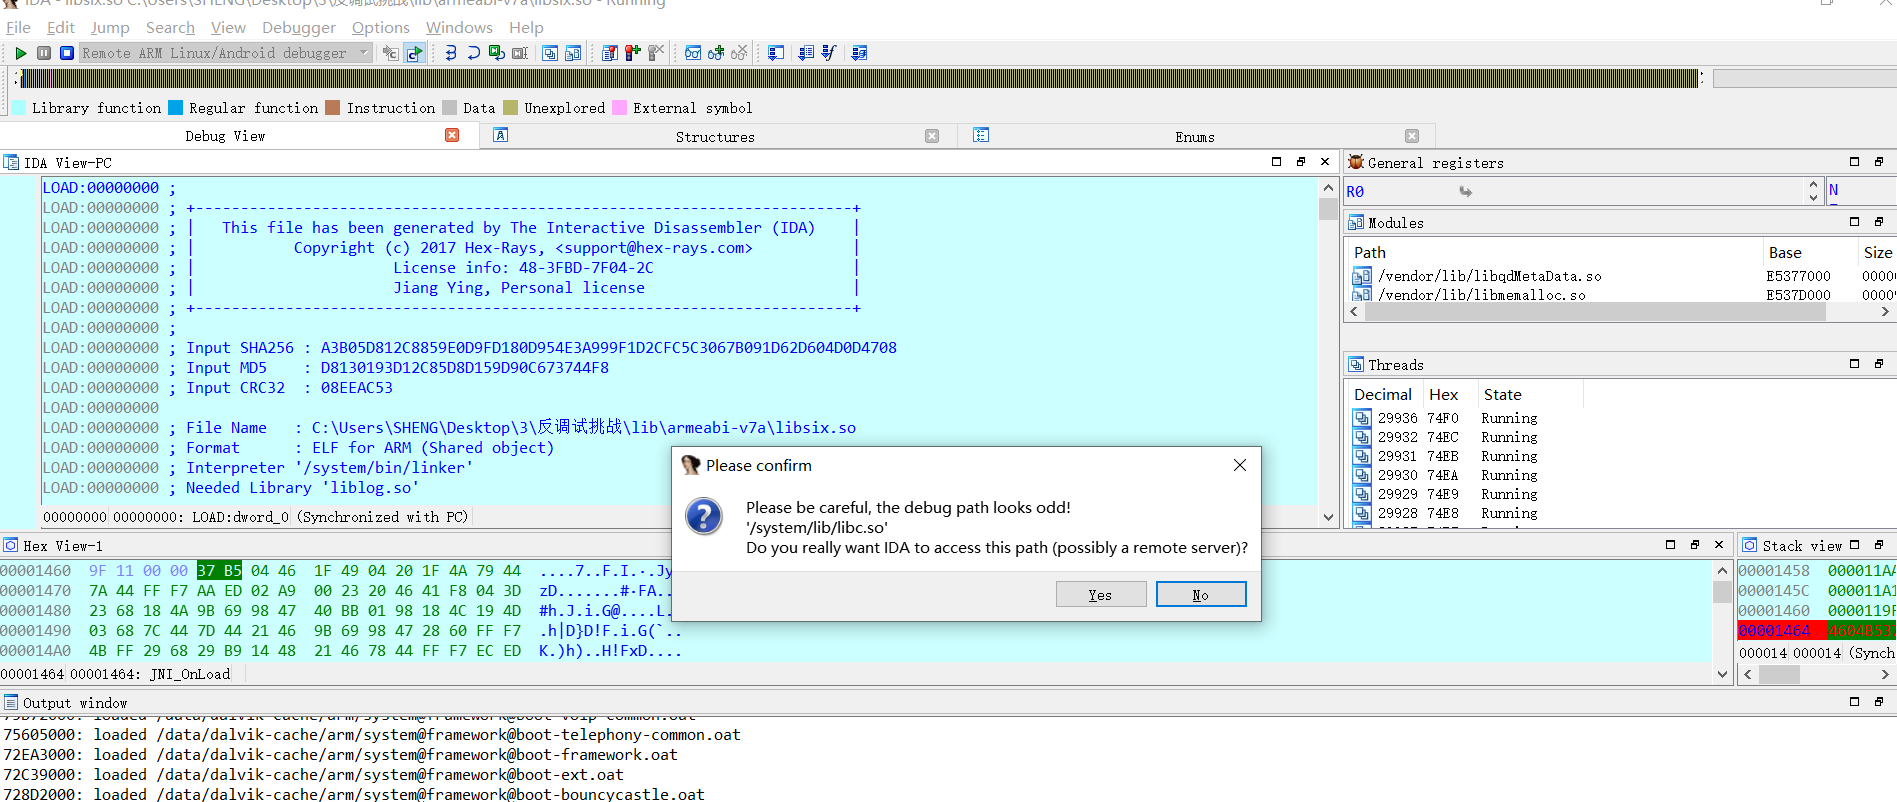Click the Path column header in Modules
The height and width of the screenshot is (802, 1897).
coord(1555,253)
